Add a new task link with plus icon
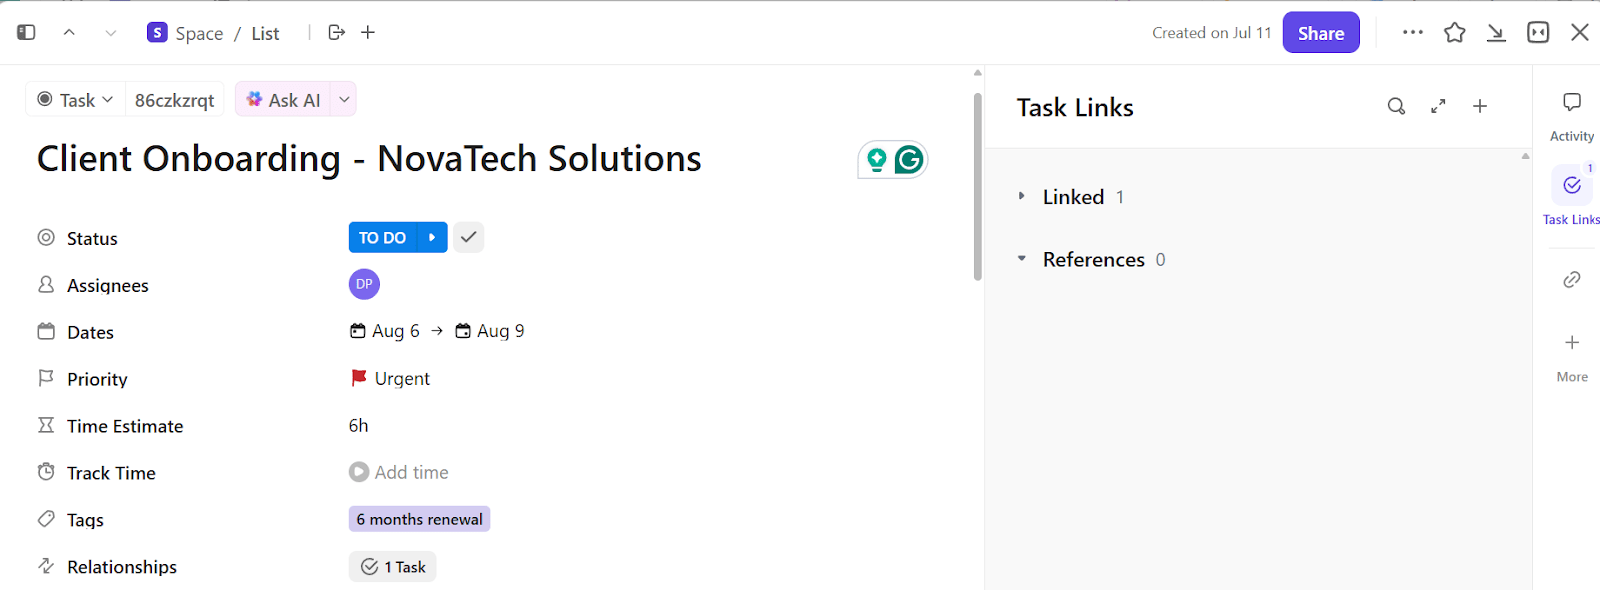The height and width of the screenshot is (590, 1600). (x=1480, y=107)
